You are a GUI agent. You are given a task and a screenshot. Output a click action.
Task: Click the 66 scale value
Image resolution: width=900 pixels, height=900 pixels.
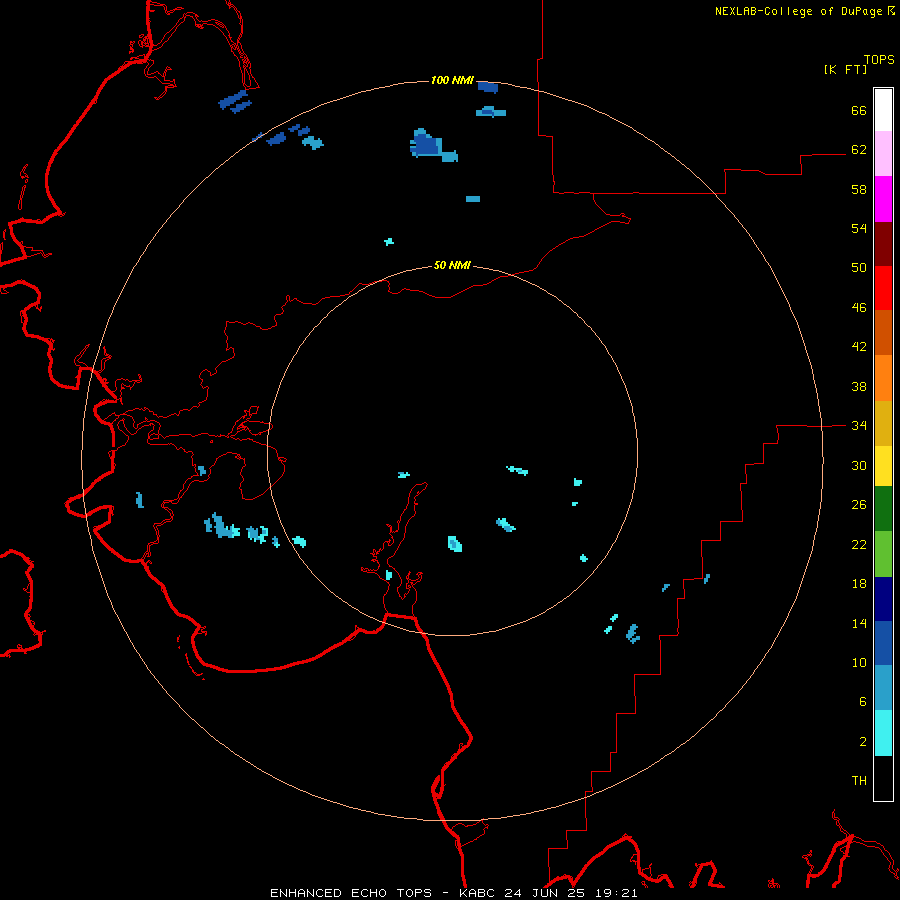pos(859,110)
